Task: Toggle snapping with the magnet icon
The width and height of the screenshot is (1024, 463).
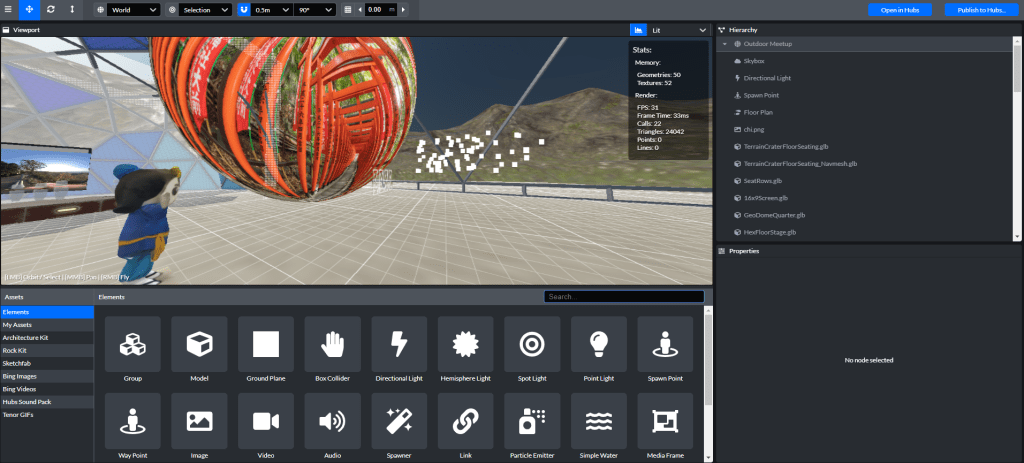Action: click(246, 9)
